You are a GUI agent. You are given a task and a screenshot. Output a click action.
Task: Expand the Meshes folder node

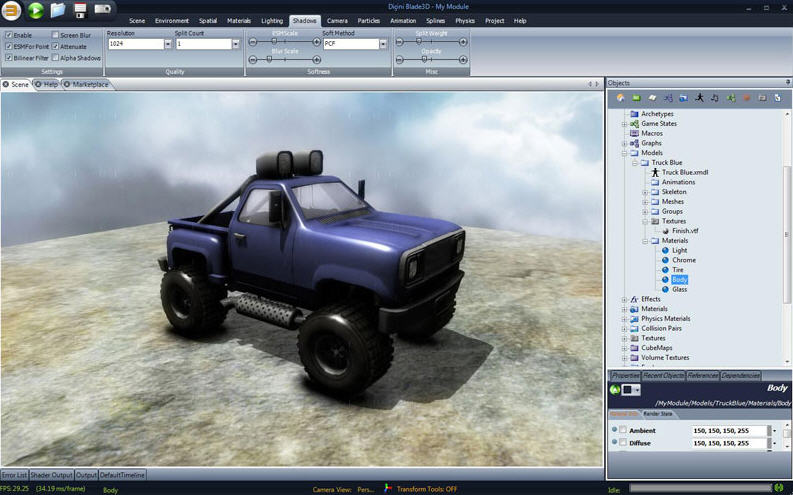coord(645,202)
